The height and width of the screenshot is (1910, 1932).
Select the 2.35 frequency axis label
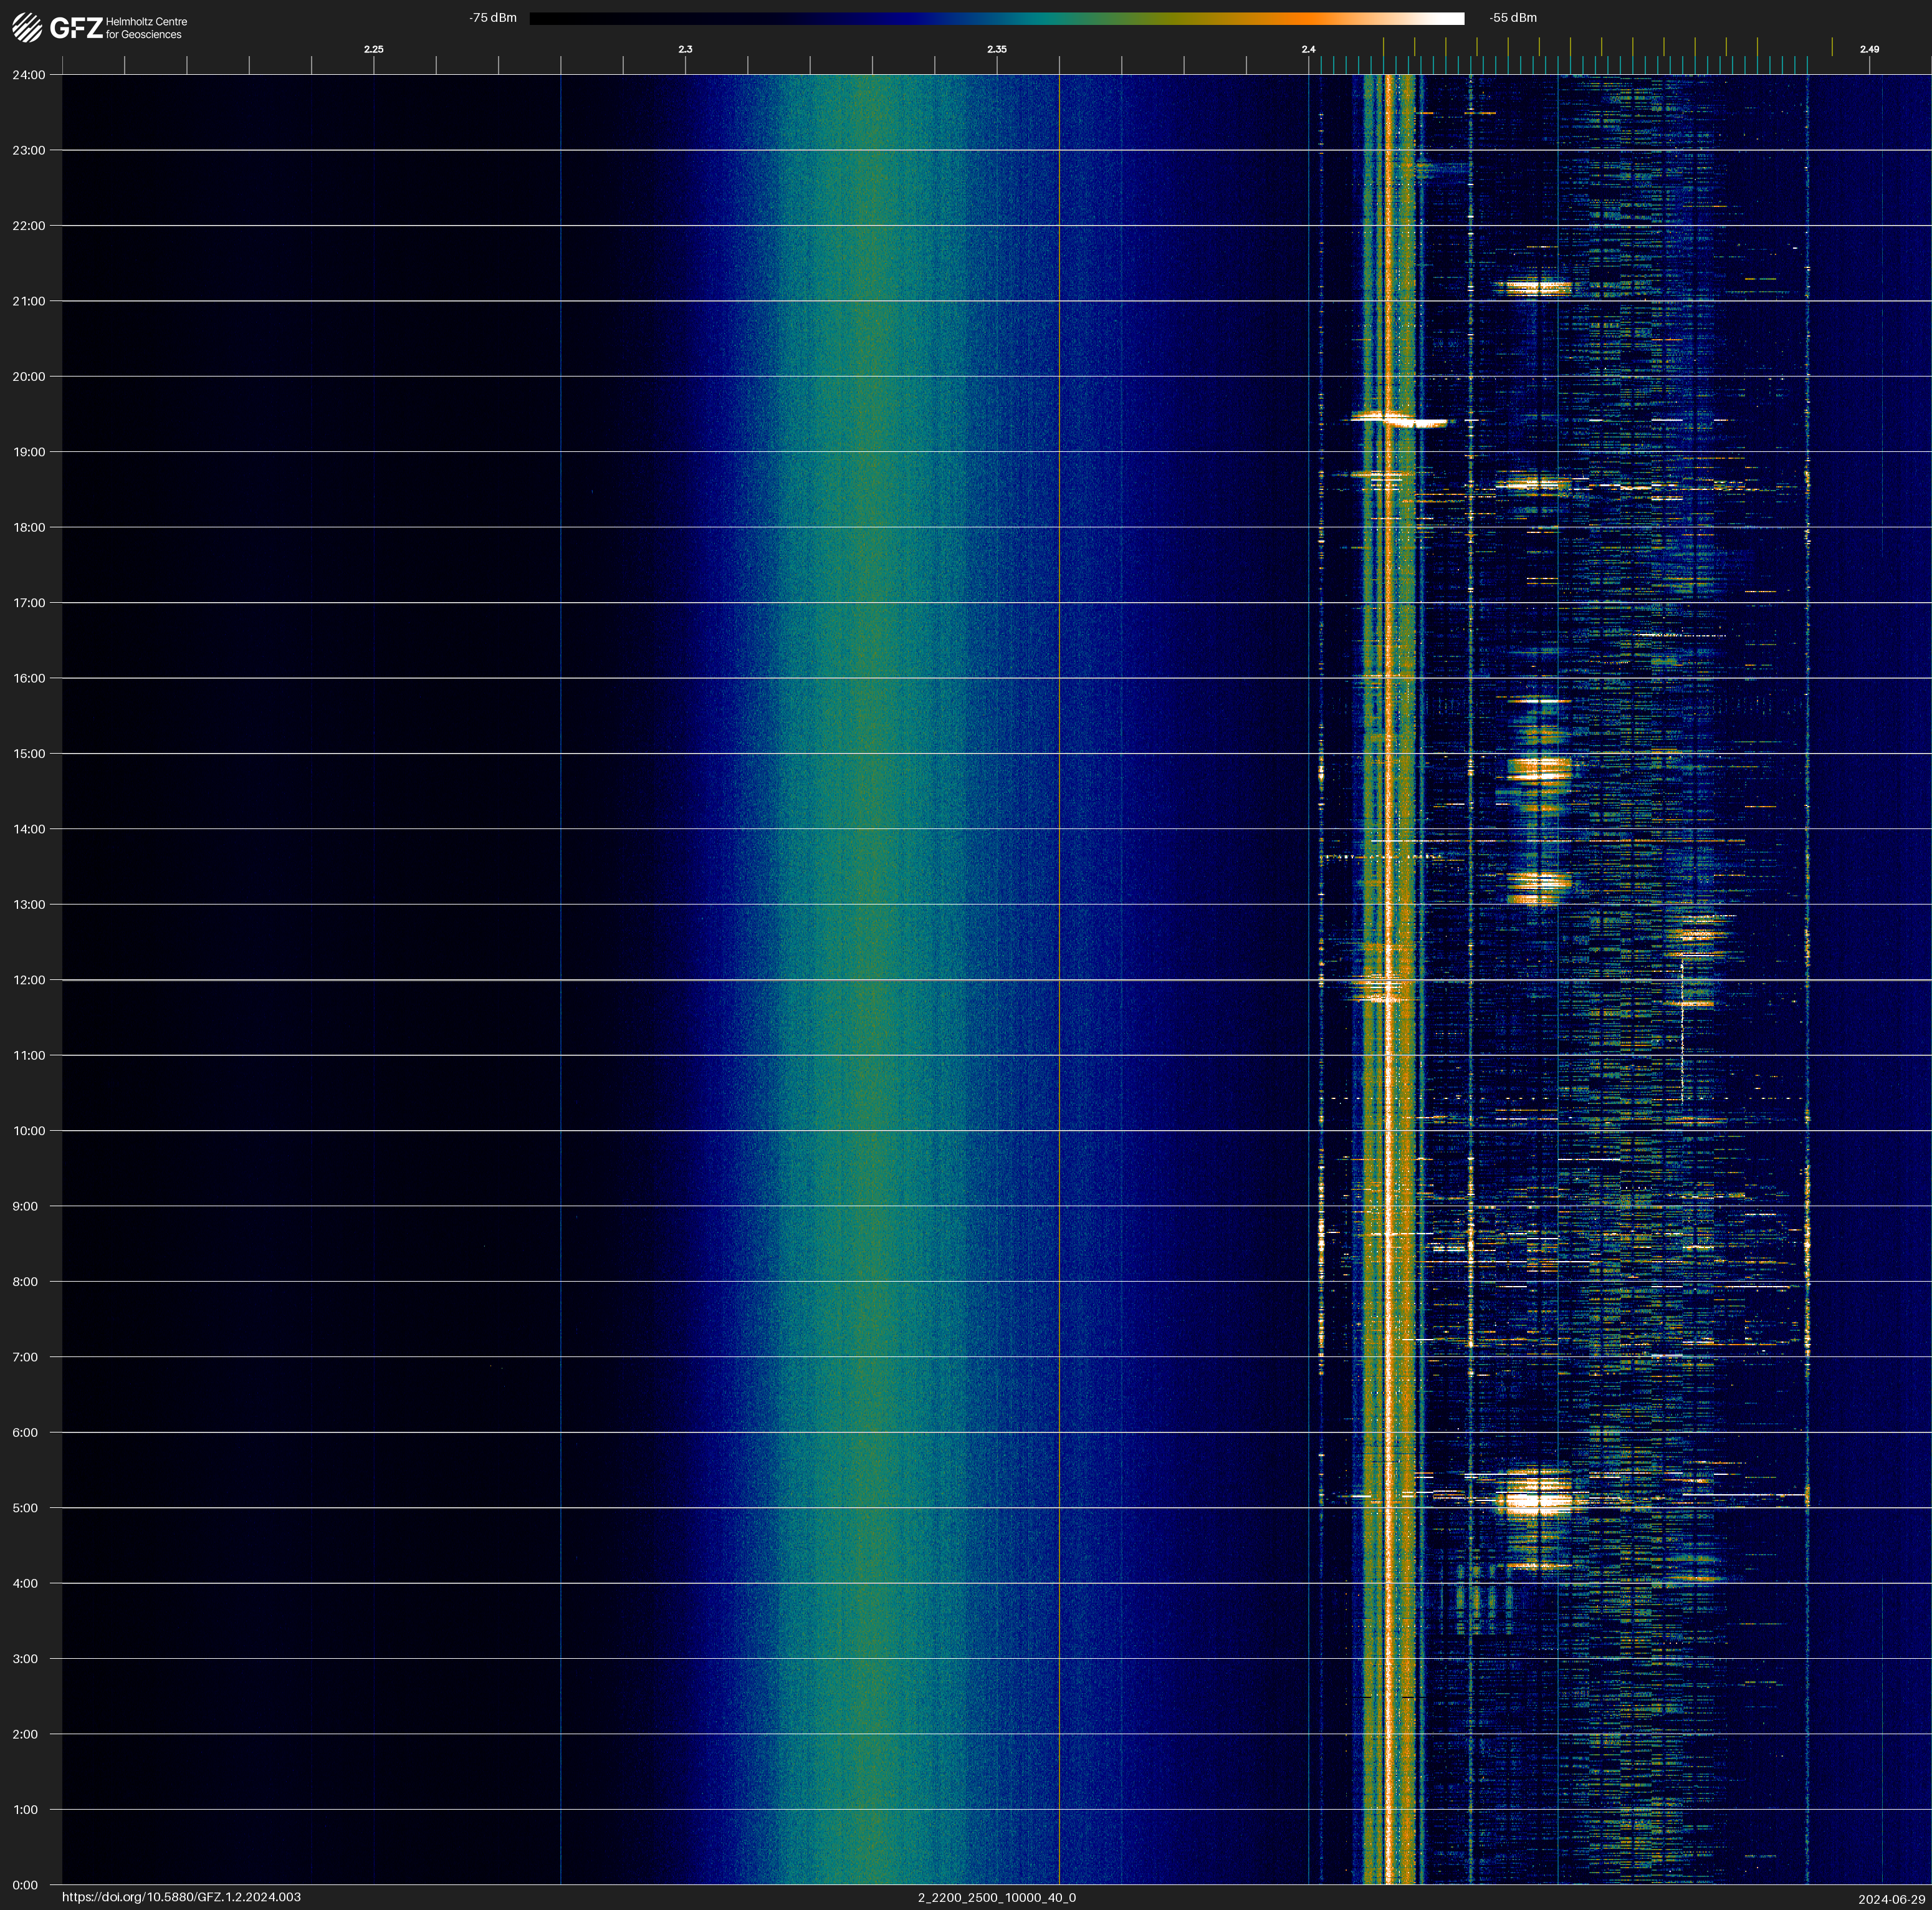point(996,49)
